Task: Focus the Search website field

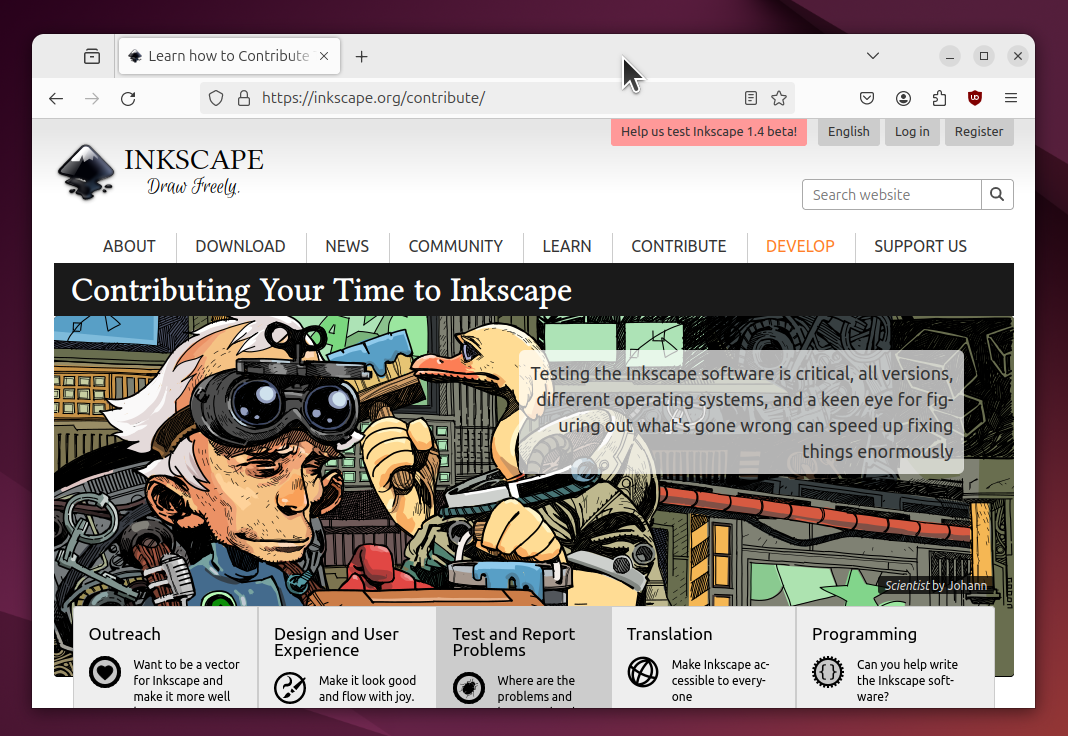Action: pos(892,195)
